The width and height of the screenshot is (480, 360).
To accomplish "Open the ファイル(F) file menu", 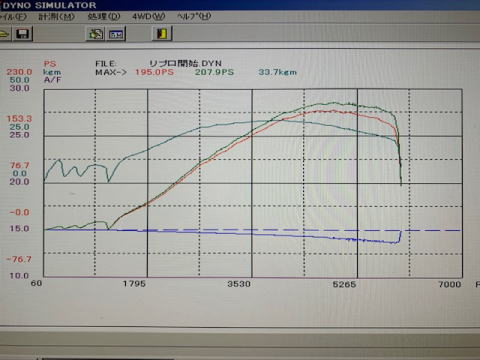I will point(13,17).
